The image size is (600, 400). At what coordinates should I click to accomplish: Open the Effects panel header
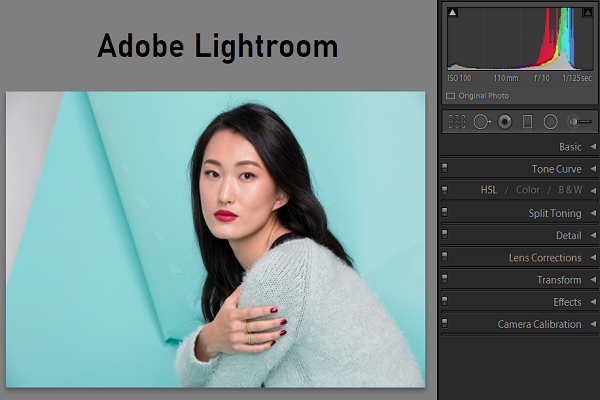(520, 302)
